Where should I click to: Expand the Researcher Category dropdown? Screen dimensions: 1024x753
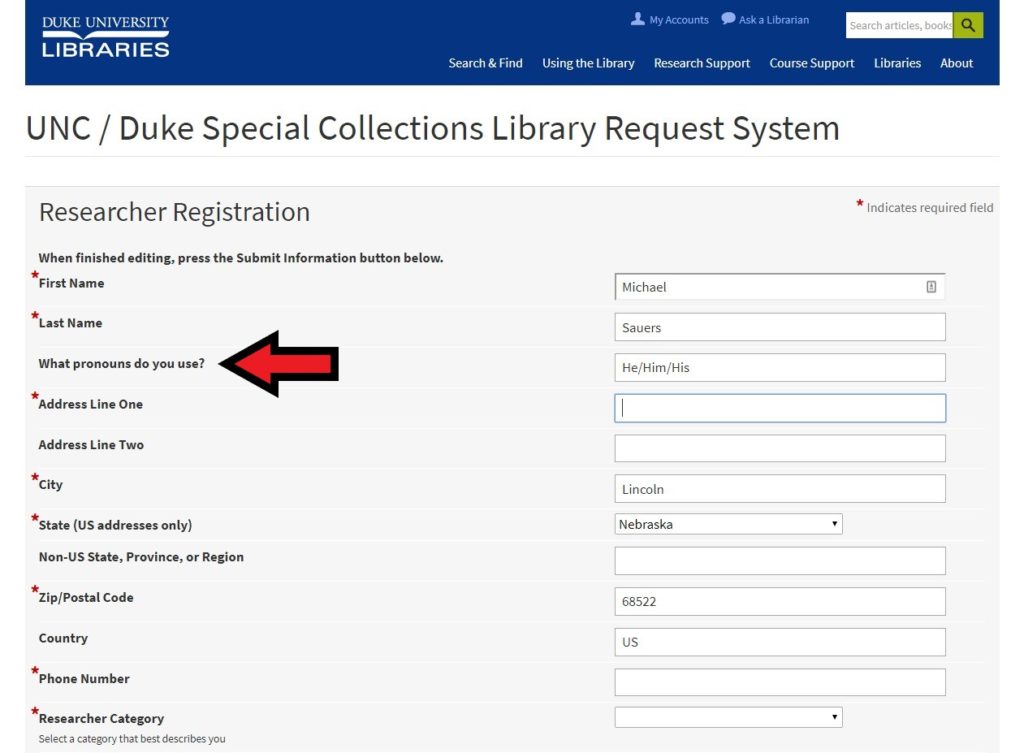tap(728, 717)
